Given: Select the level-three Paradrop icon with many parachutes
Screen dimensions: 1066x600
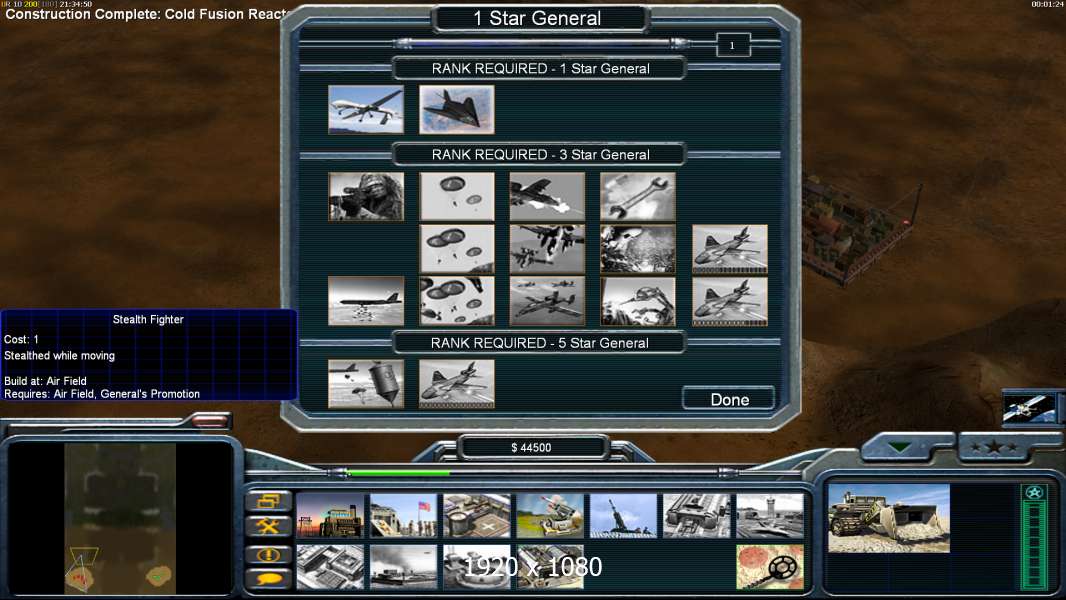Looking at the screenshot, I should (457, 301).
